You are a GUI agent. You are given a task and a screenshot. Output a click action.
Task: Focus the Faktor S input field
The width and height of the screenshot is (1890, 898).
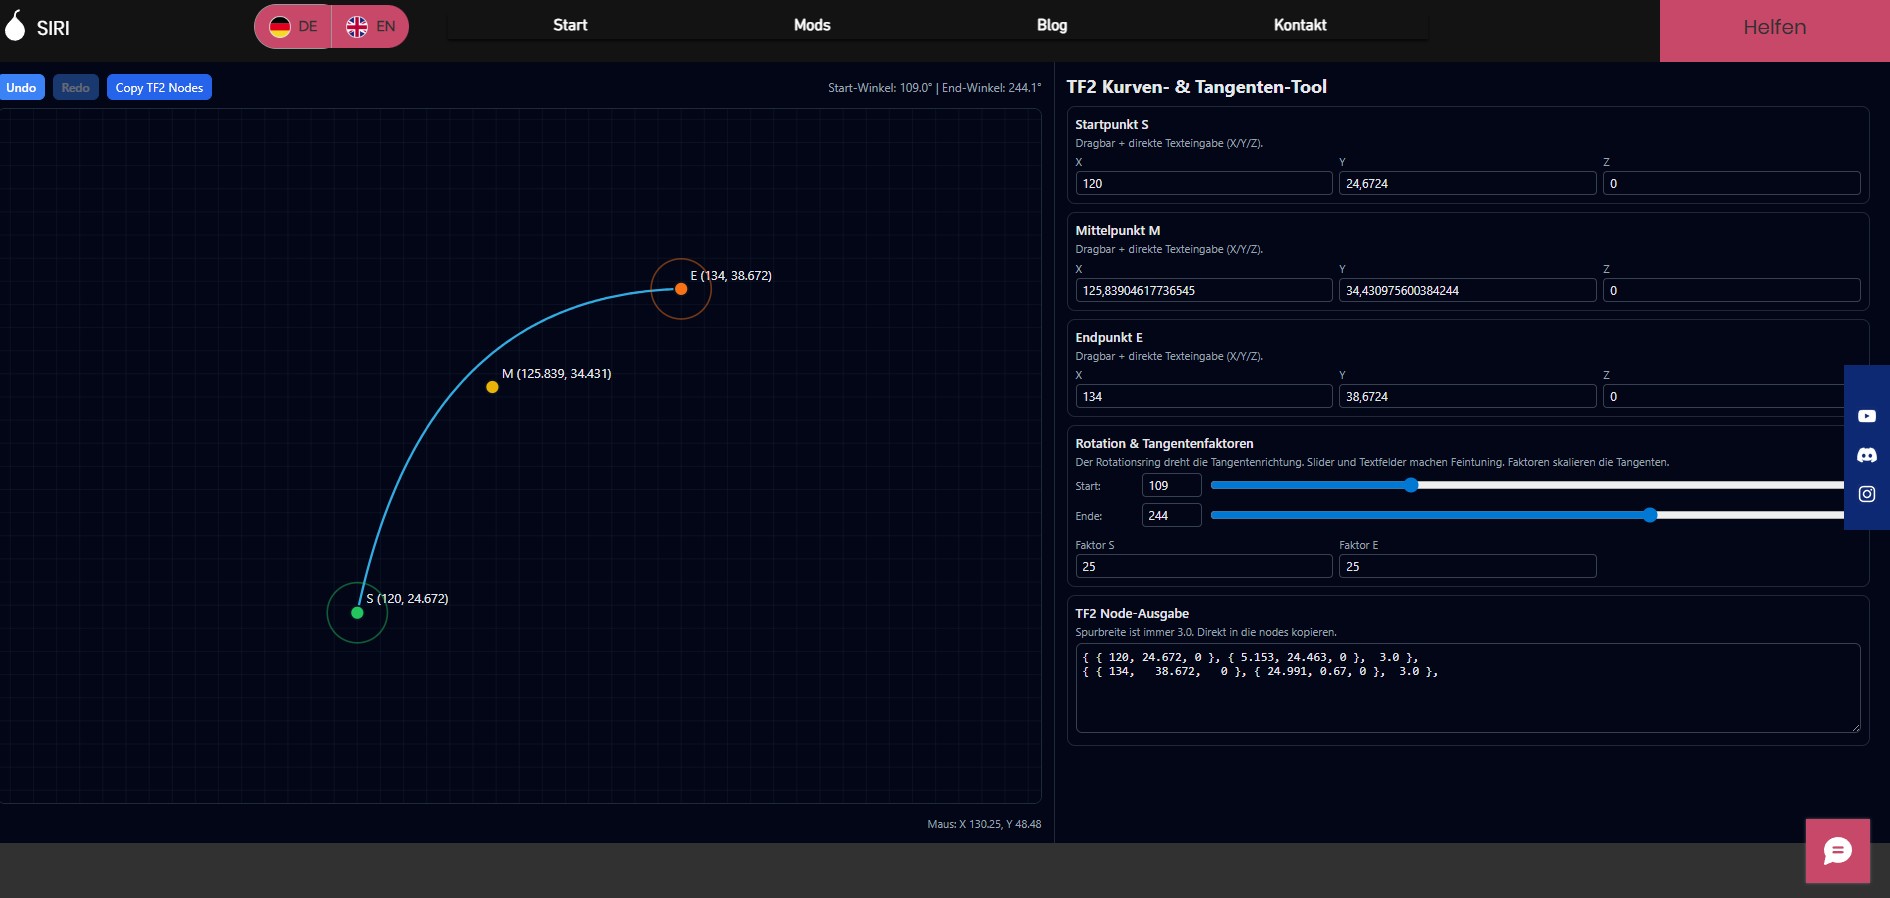1203,566
